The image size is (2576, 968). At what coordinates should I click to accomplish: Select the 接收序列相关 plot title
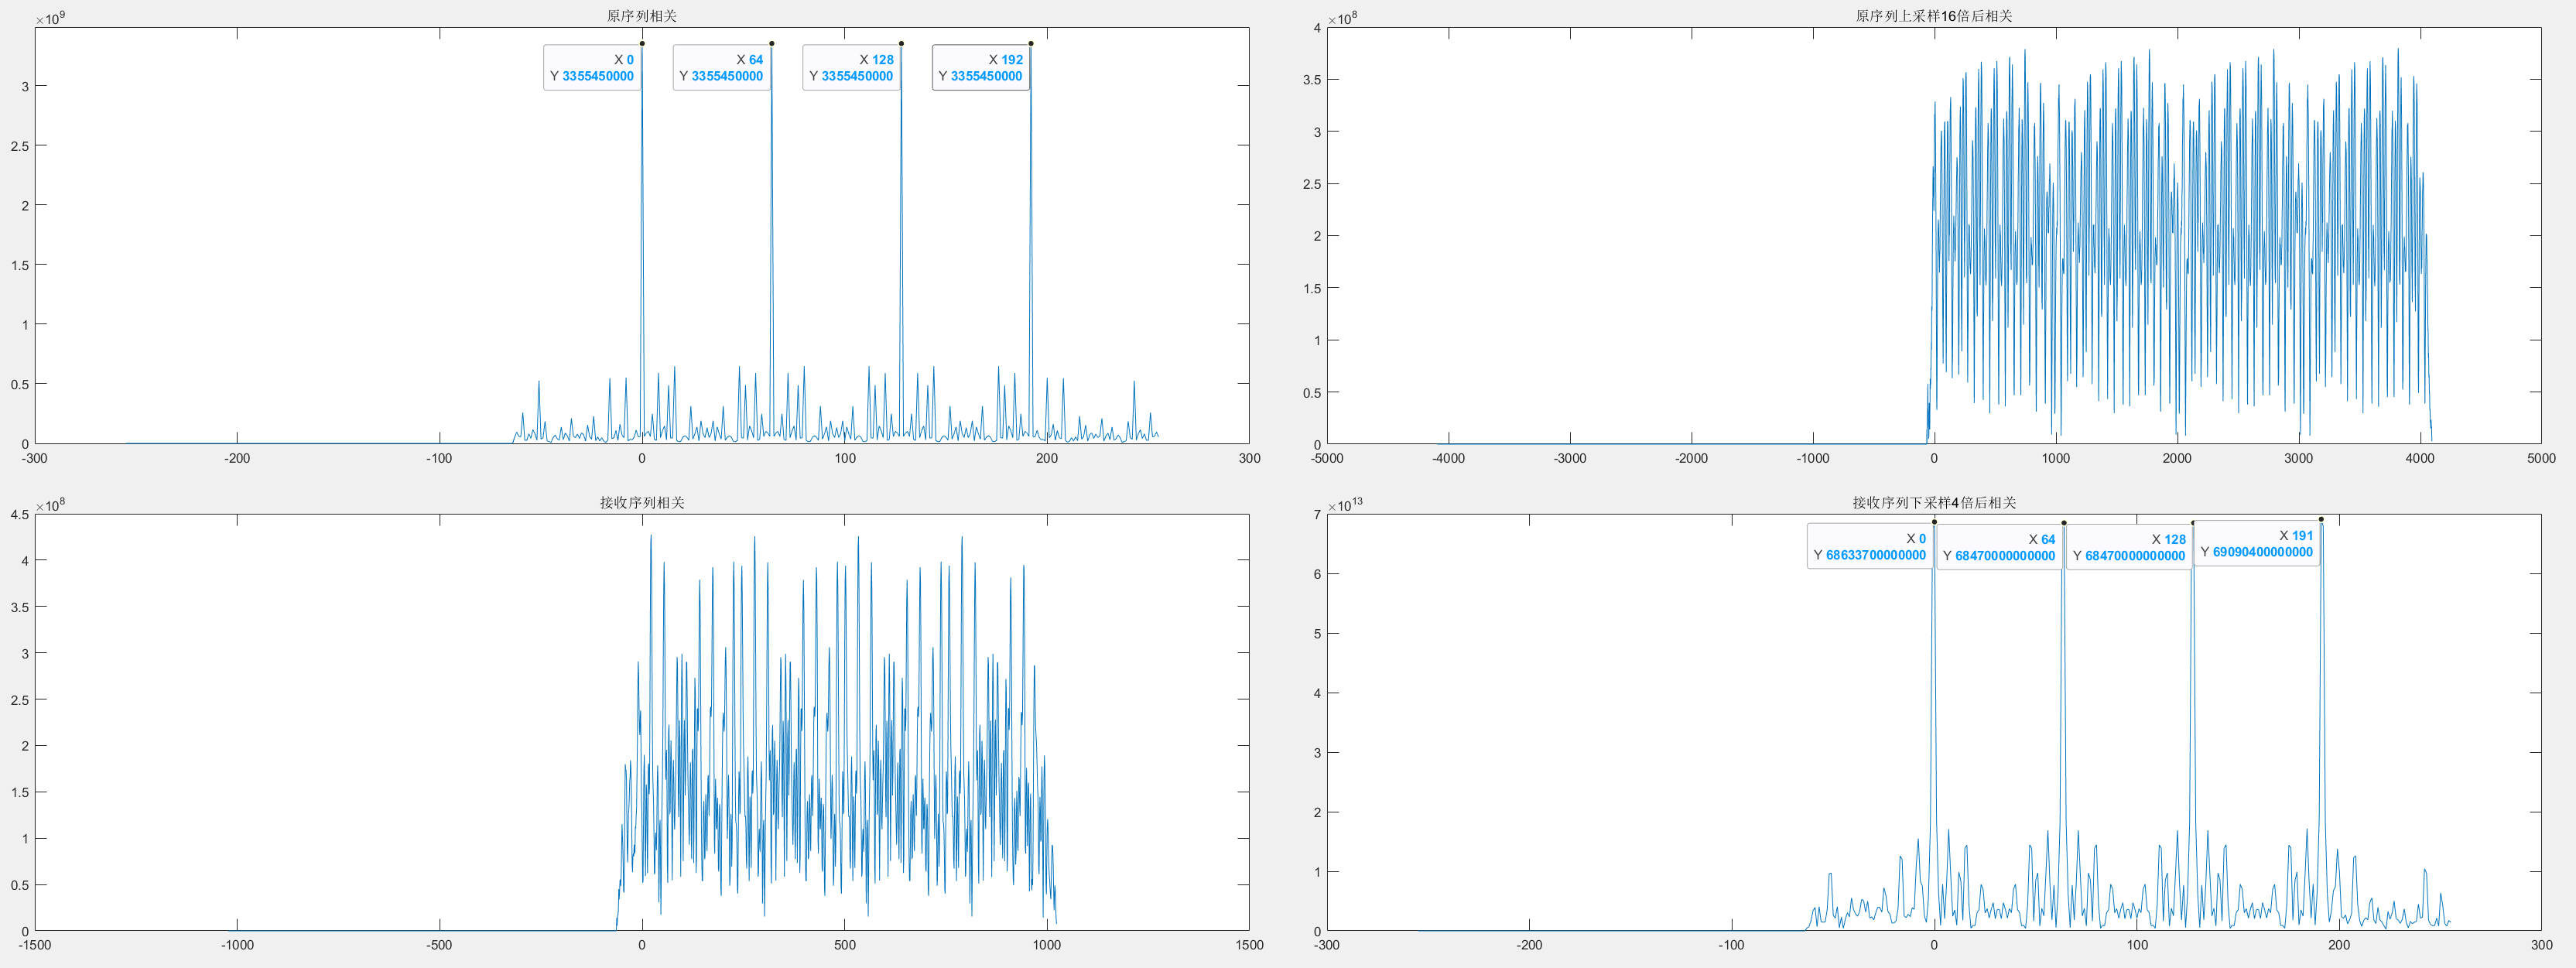641,503
